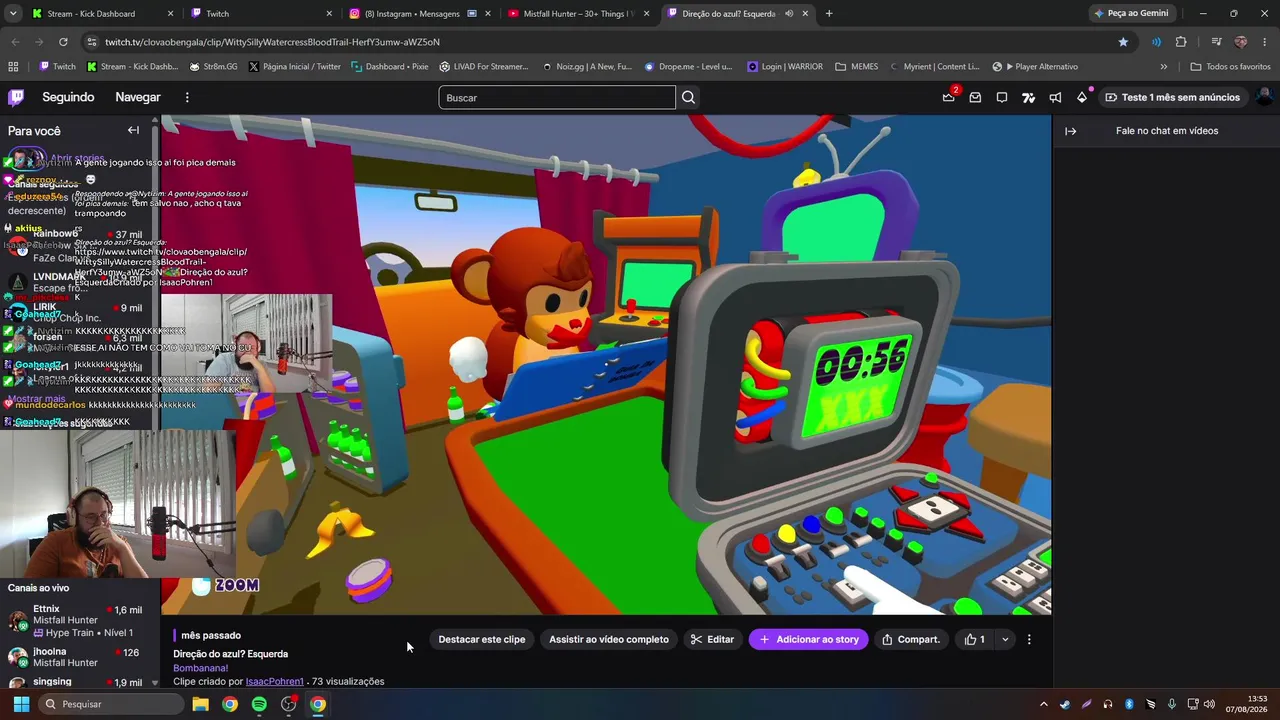This screenshot has width=1280, height=720.
Task: Open the Chrome apps grid shortcut
Action: 13,66
